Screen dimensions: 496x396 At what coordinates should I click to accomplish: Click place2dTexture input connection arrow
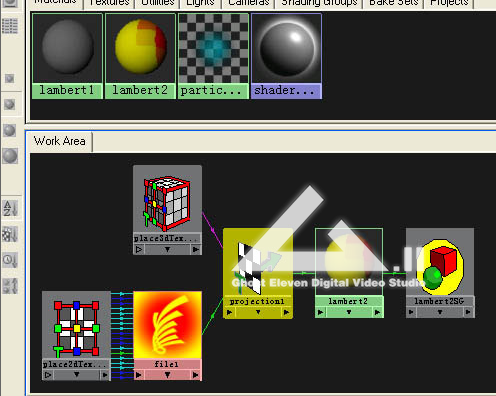[48, 375]
